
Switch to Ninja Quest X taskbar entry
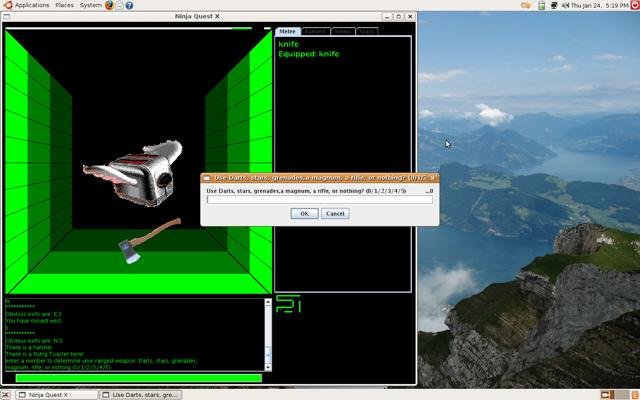tap(57, 395)
